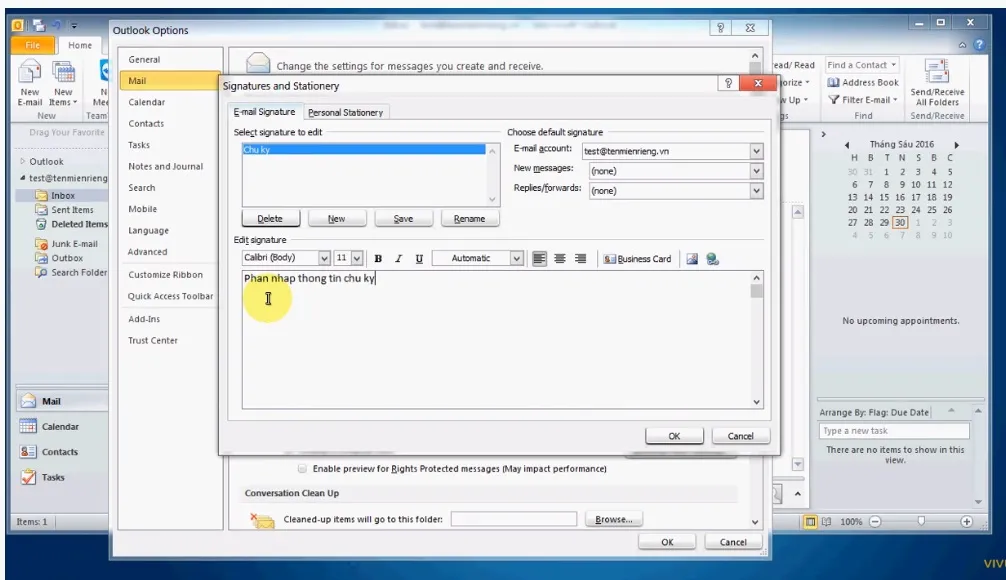Insert a hyperlink into signature
Screen dimensions: 1006x580
[x=712, y=259]
